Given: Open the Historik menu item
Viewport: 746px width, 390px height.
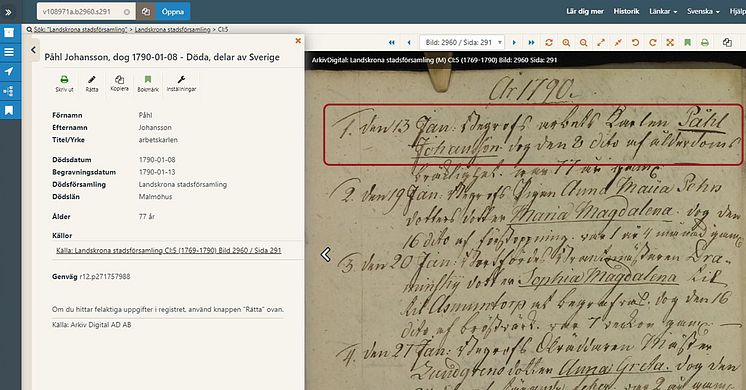Looking at the screenshot, I should tap(626, 11).
